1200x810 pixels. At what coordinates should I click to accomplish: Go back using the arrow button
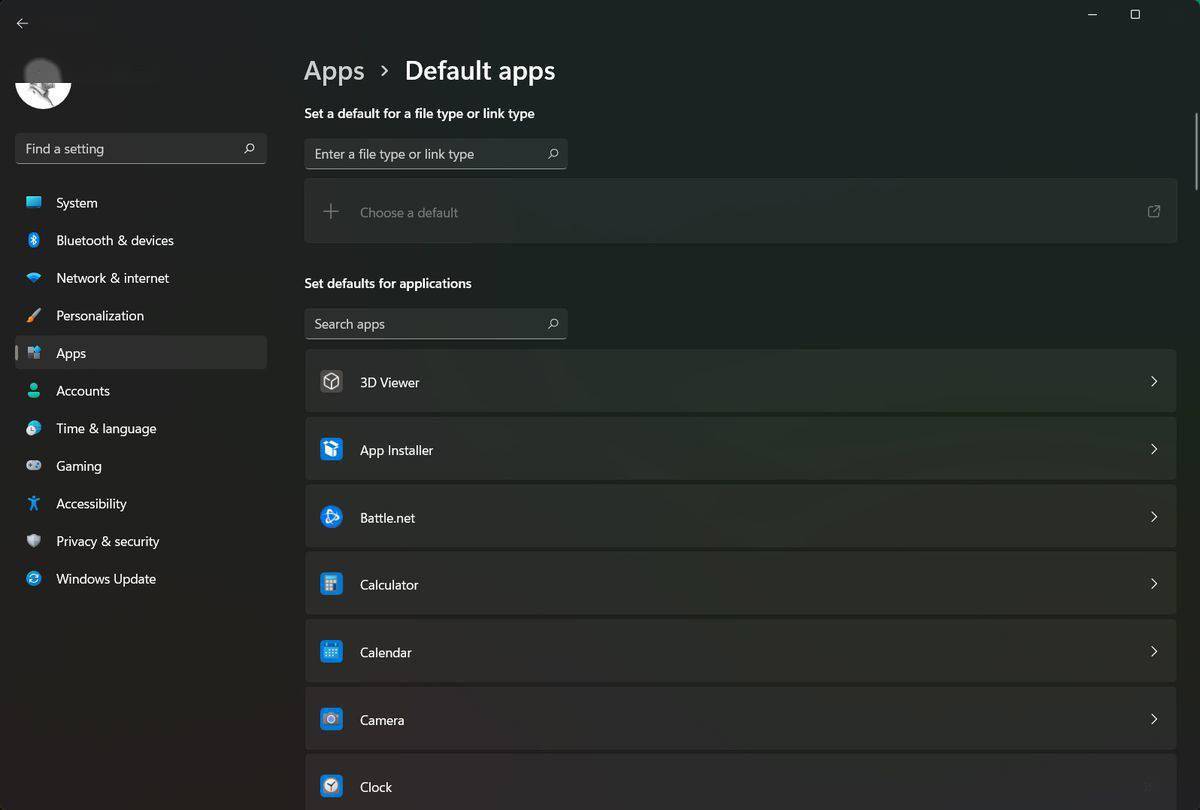[22, 22]
